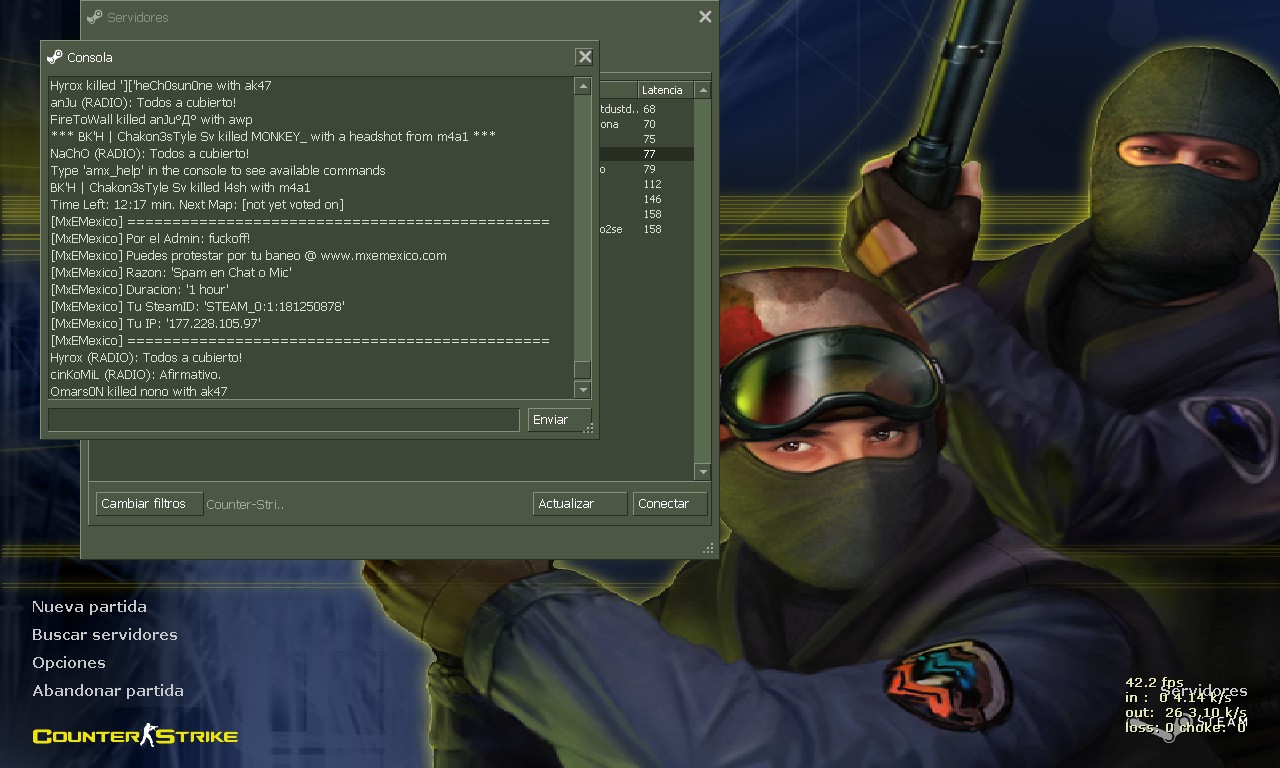Click console line 'Time Left: 12:17 min'

[x=197, y=204]
